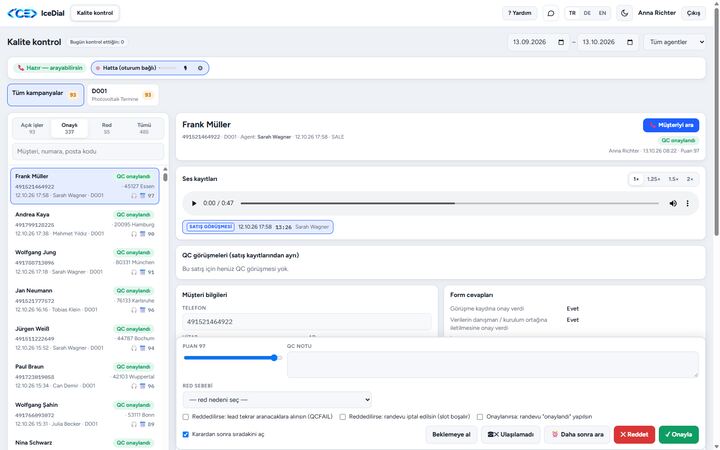Click headphone icon in Jan Neumann row
Screen dimensions: 720x450
click(134, 310)
